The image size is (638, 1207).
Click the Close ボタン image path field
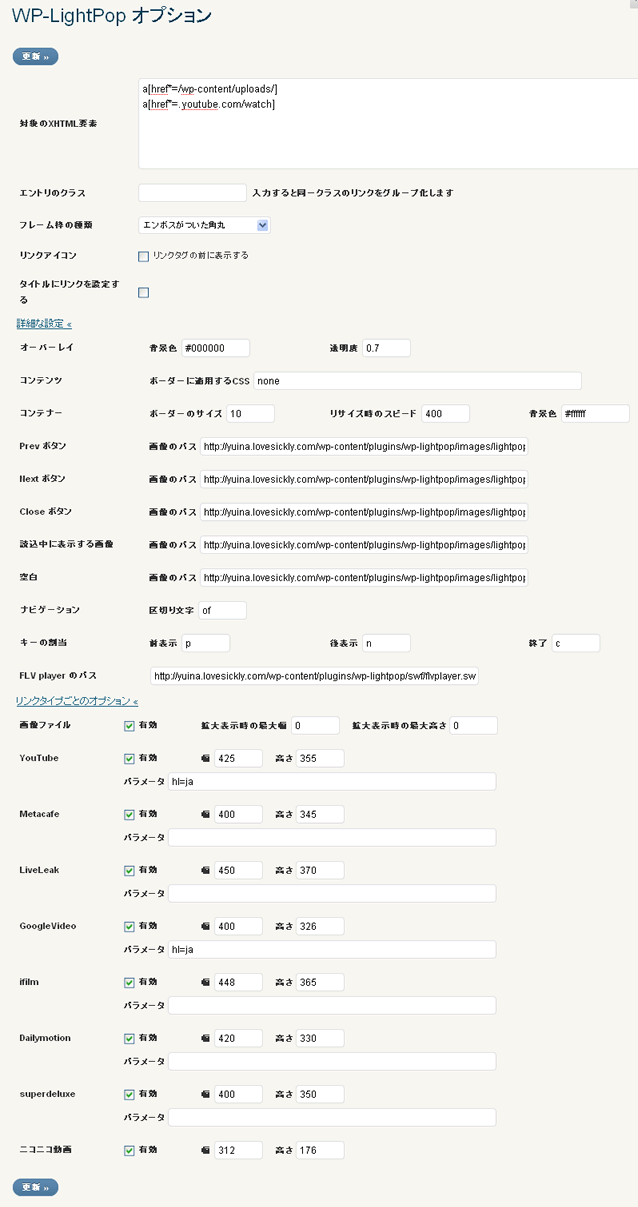pos(364,512)
